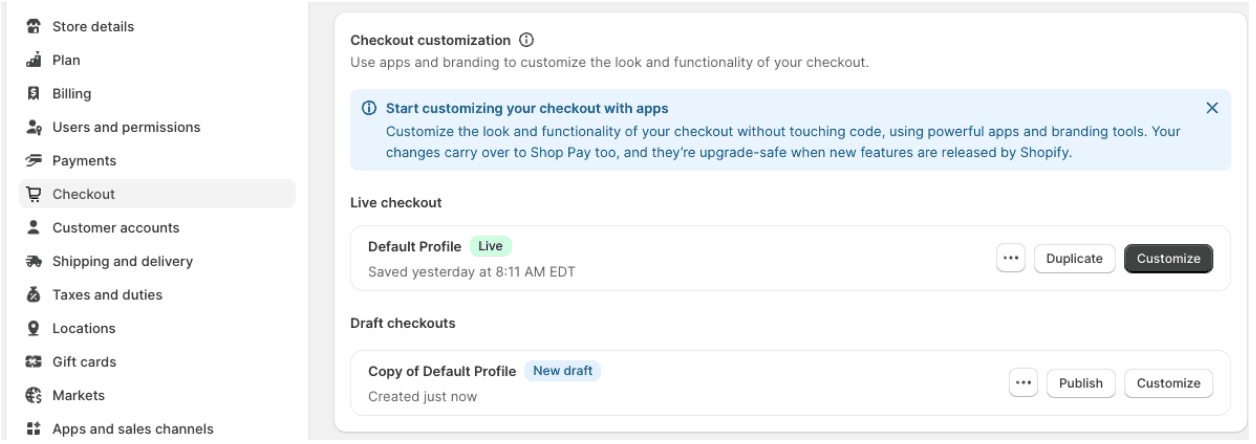The width and height of the screenshot is (1256, 444).
Task: Click the info icon beside Checkout customization
Action: pyautogui.click(x=526, y=41)
